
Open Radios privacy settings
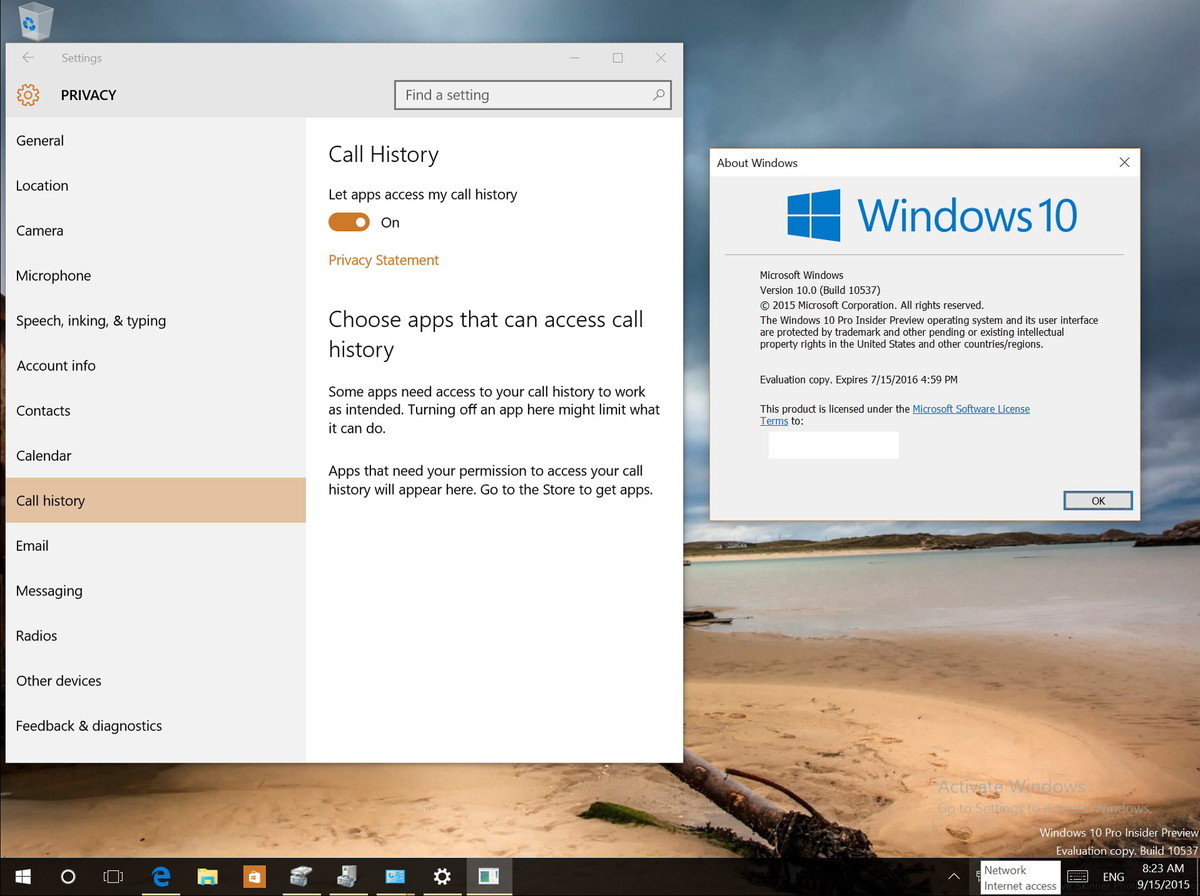pyautogui.click(x=156, y=636)
